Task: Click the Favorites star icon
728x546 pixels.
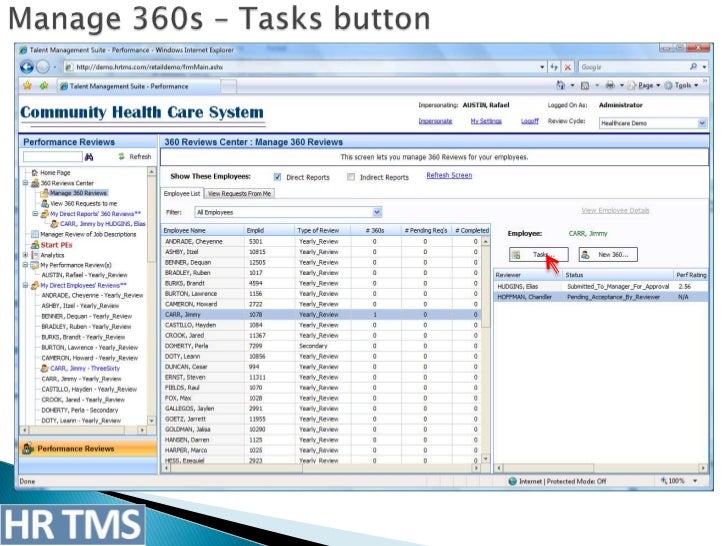Action: [27, 86]
